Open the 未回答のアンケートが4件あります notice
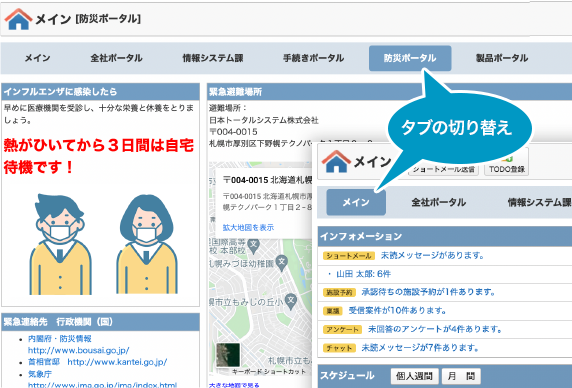Screen dimensions: 572x388 [435, 329]
